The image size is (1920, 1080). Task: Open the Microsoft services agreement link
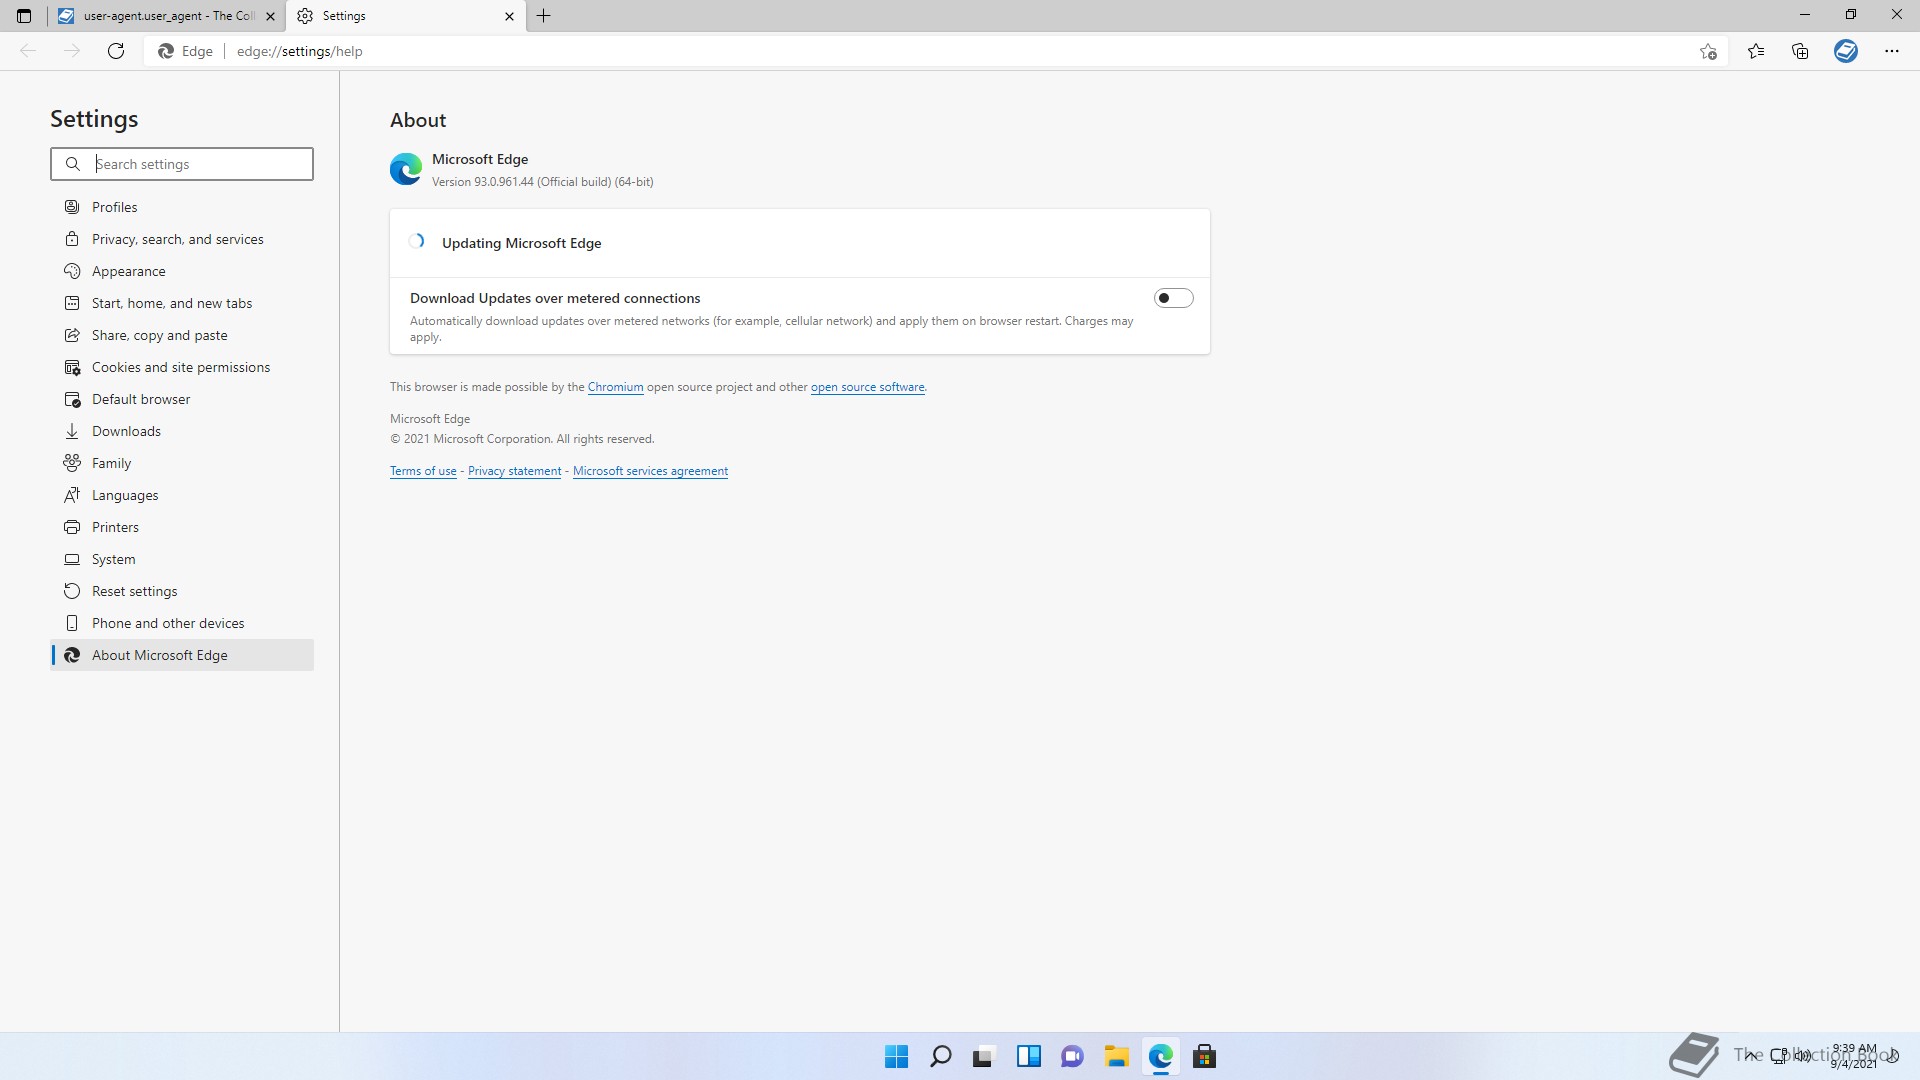point(650,471)
